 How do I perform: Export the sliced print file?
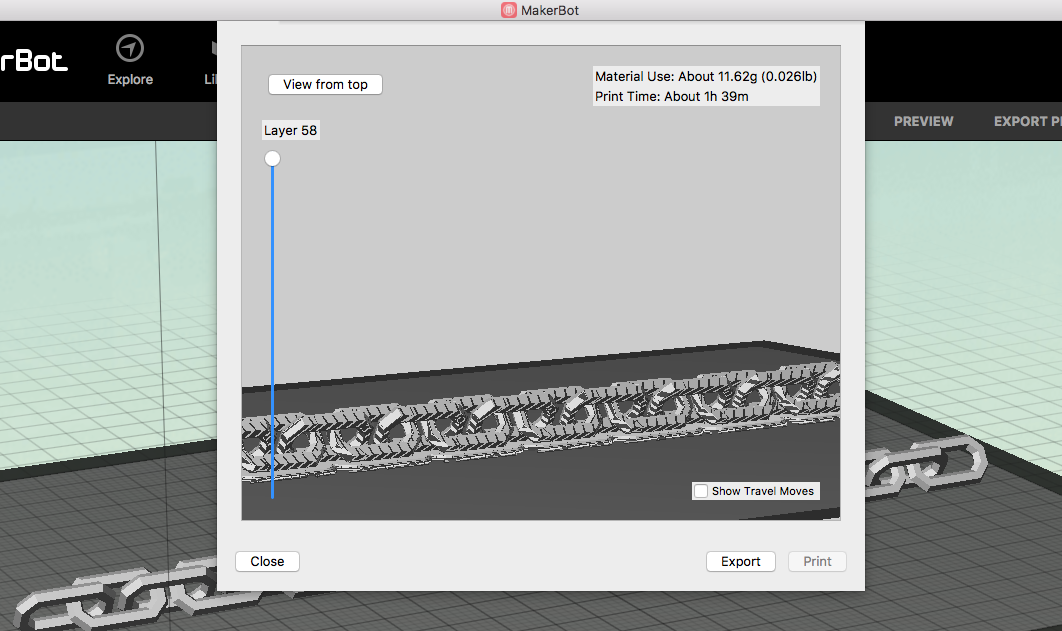click(x=740, y=561)
